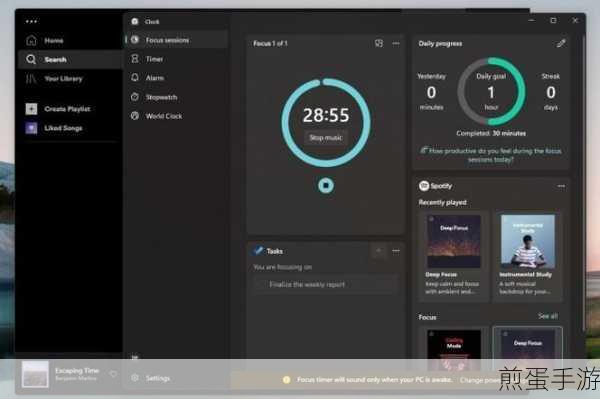Open the Coding Mode playlist thumbnail
This screenshot has height=399, width=600.
pos(454,349)
